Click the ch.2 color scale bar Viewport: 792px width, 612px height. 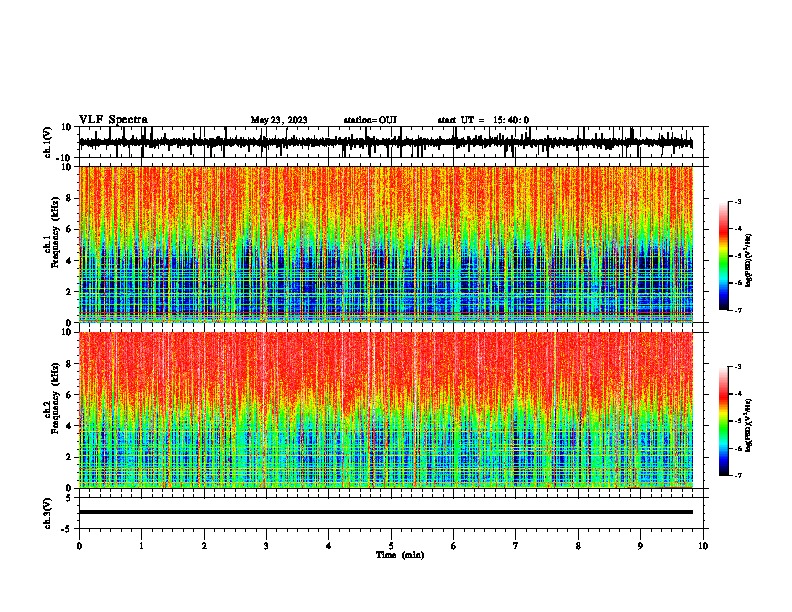[724, 421]
